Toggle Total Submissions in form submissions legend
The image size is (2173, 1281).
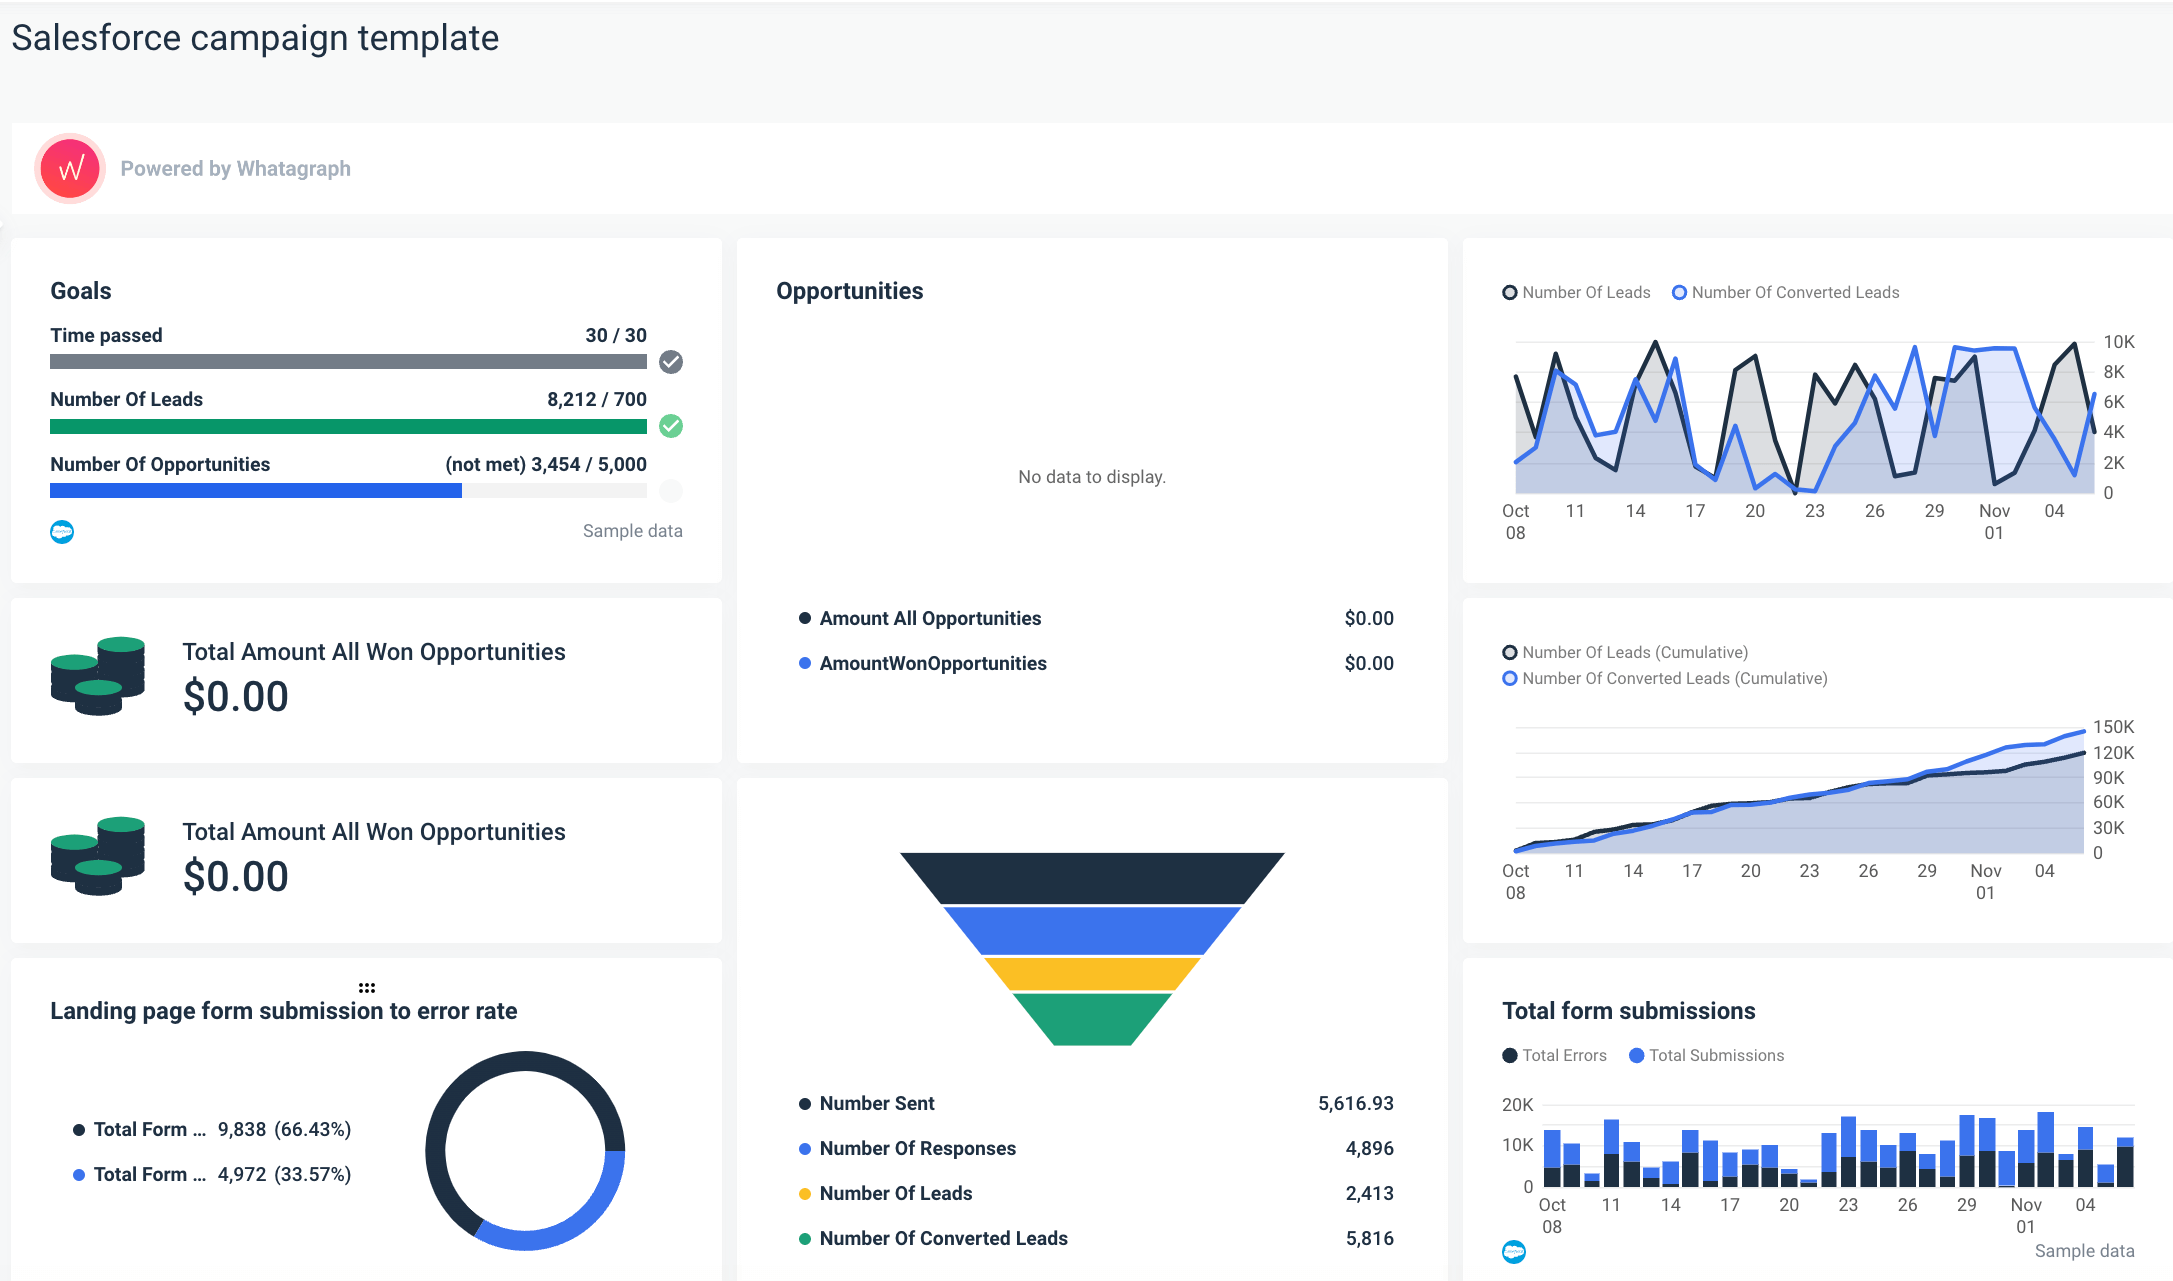[x=1636, y=1055]
